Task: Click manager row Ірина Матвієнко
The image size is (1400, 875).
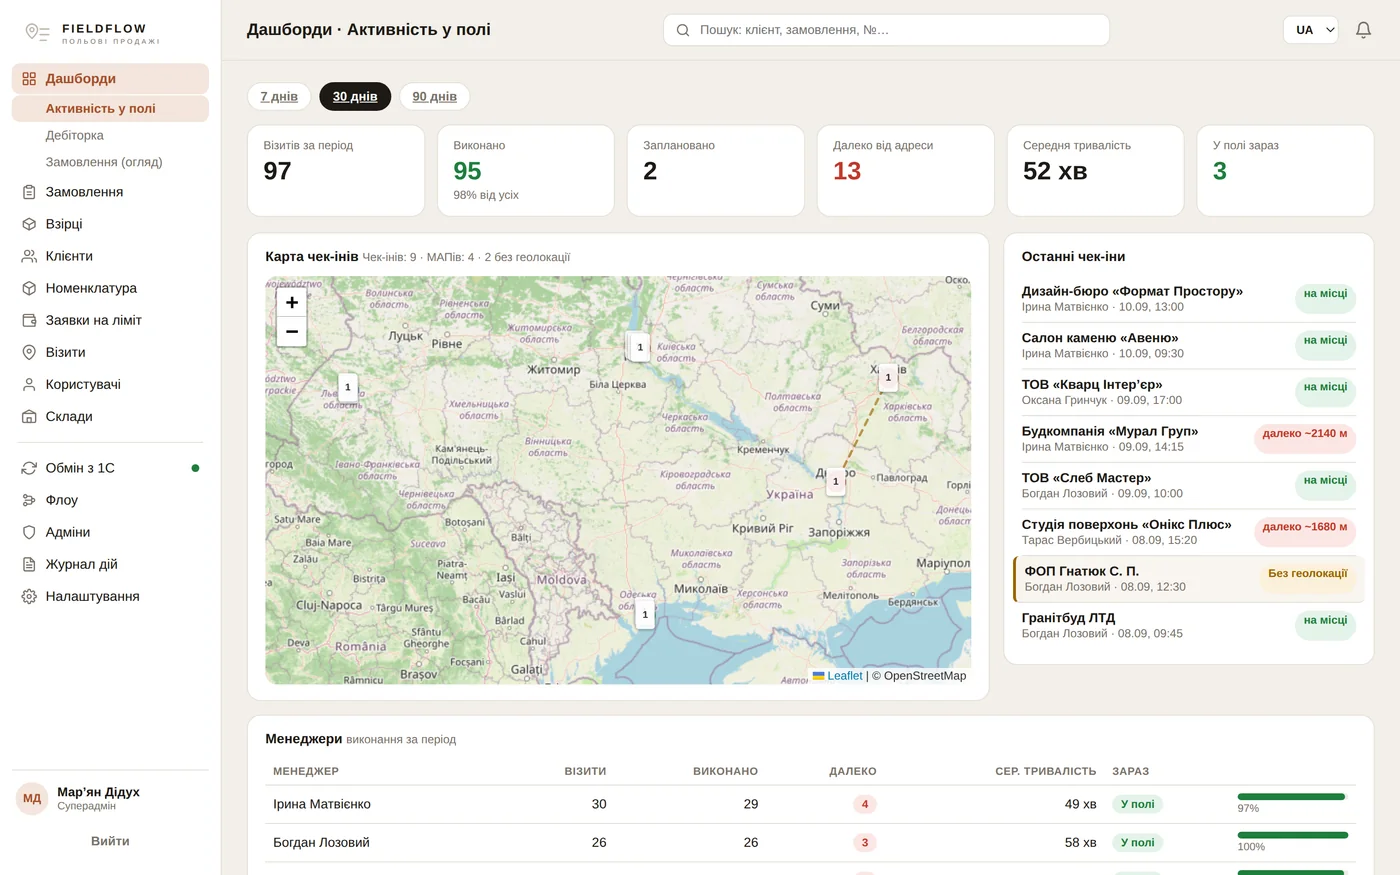Action: pyautogui.click(x=810, y=804)
